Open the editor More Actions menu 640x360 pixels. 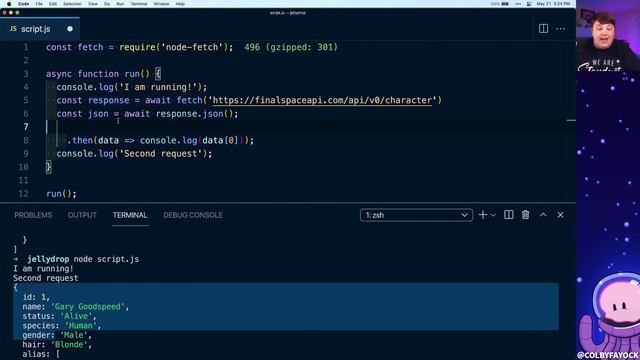click(560, 29)
